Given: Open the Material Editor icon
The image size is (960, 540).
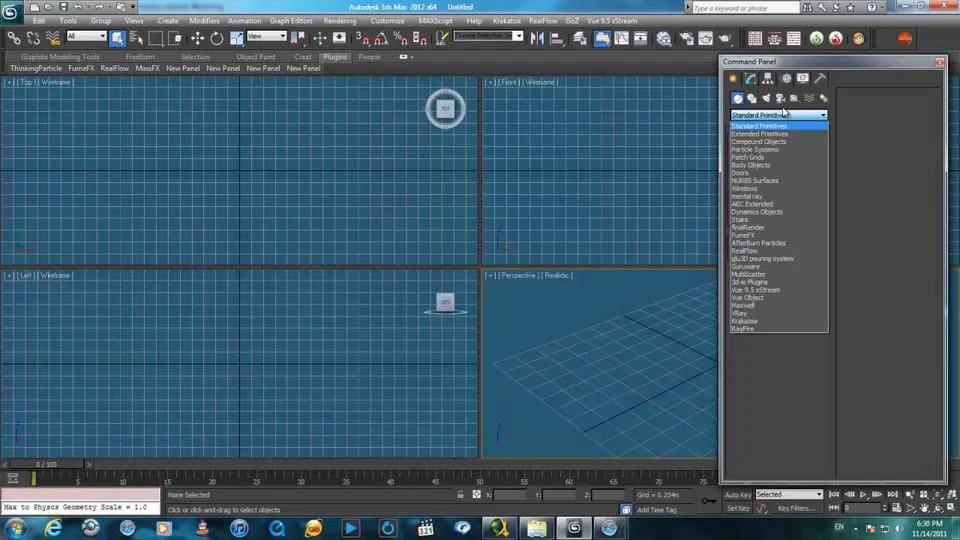Looking at the screenshot, I should click(664, 39).
